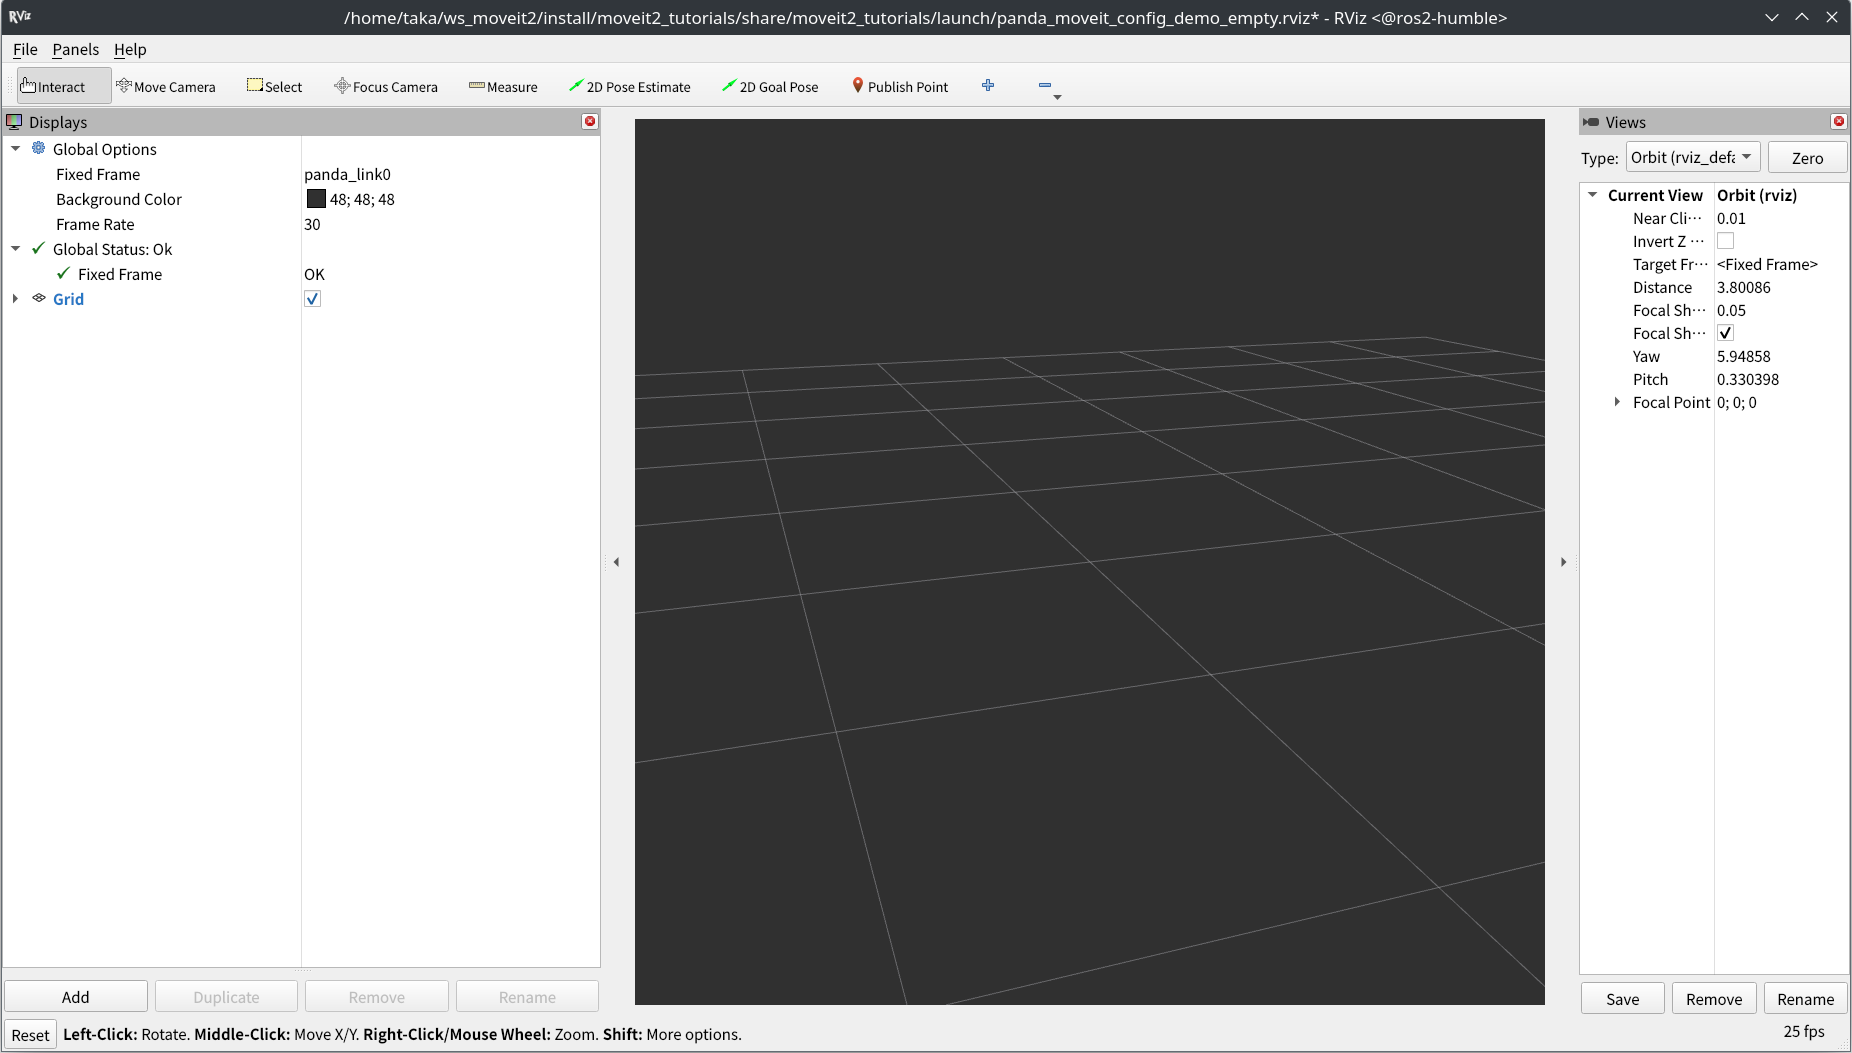Select the Grid row label

(68, 298)
